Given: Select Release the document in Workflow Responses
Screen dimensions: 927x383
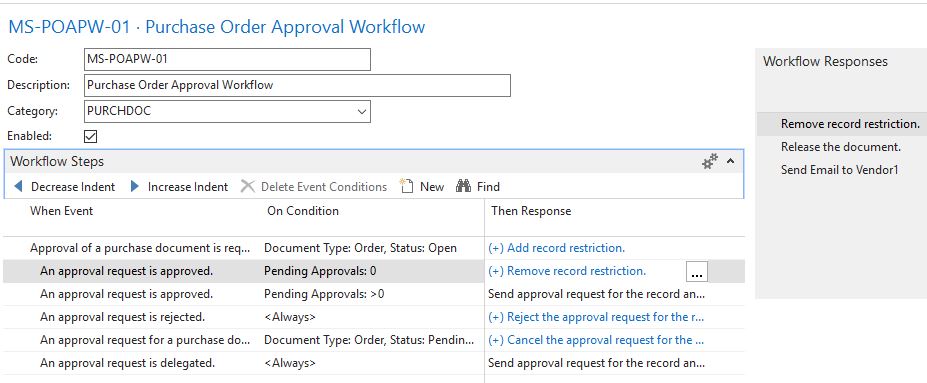Looking at the screenshot, I should point(841,147).
